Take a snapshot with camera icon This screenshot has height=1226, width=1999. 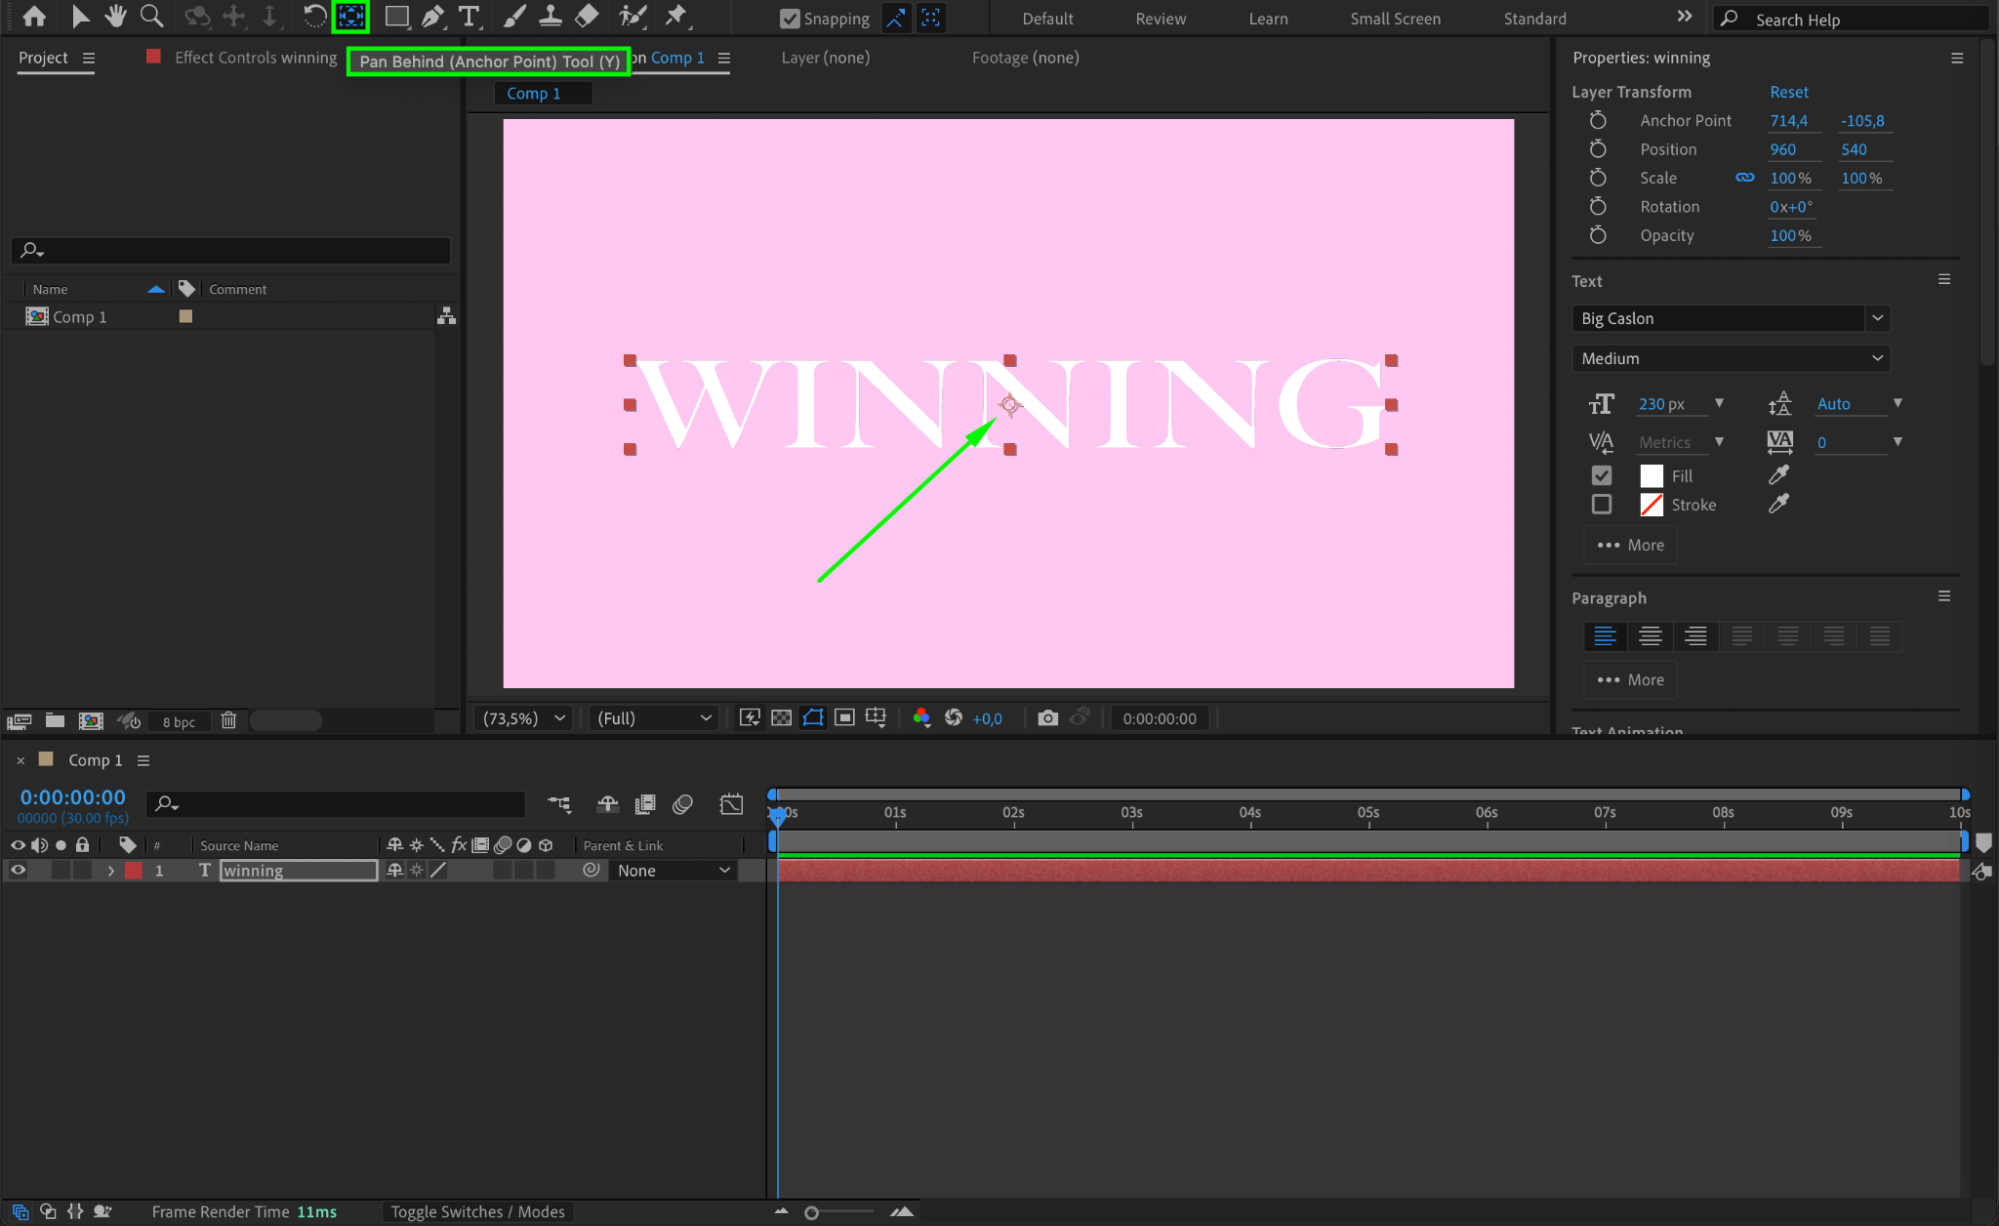[1047, 718]
